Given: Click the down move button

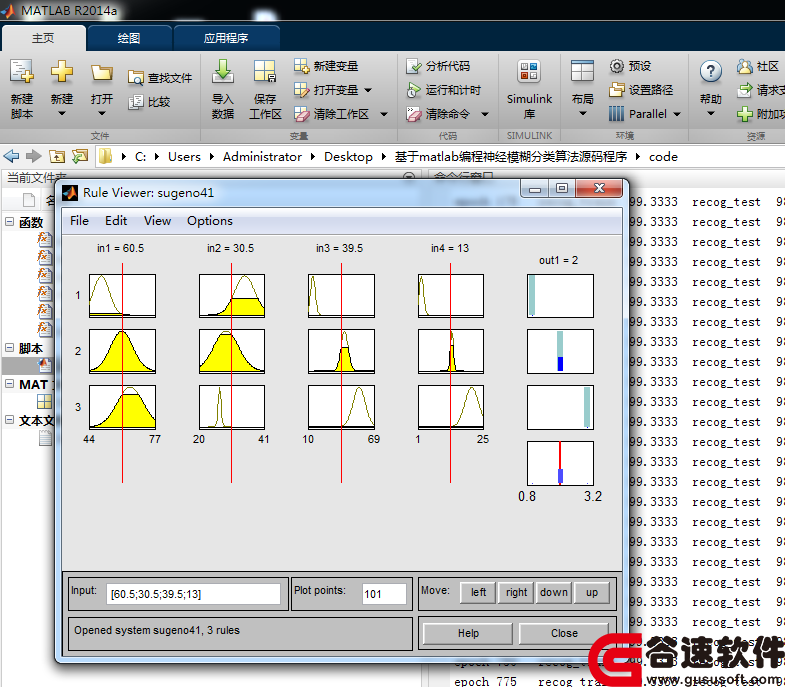Looking at the screenshot, I should [x=554, y=592].
